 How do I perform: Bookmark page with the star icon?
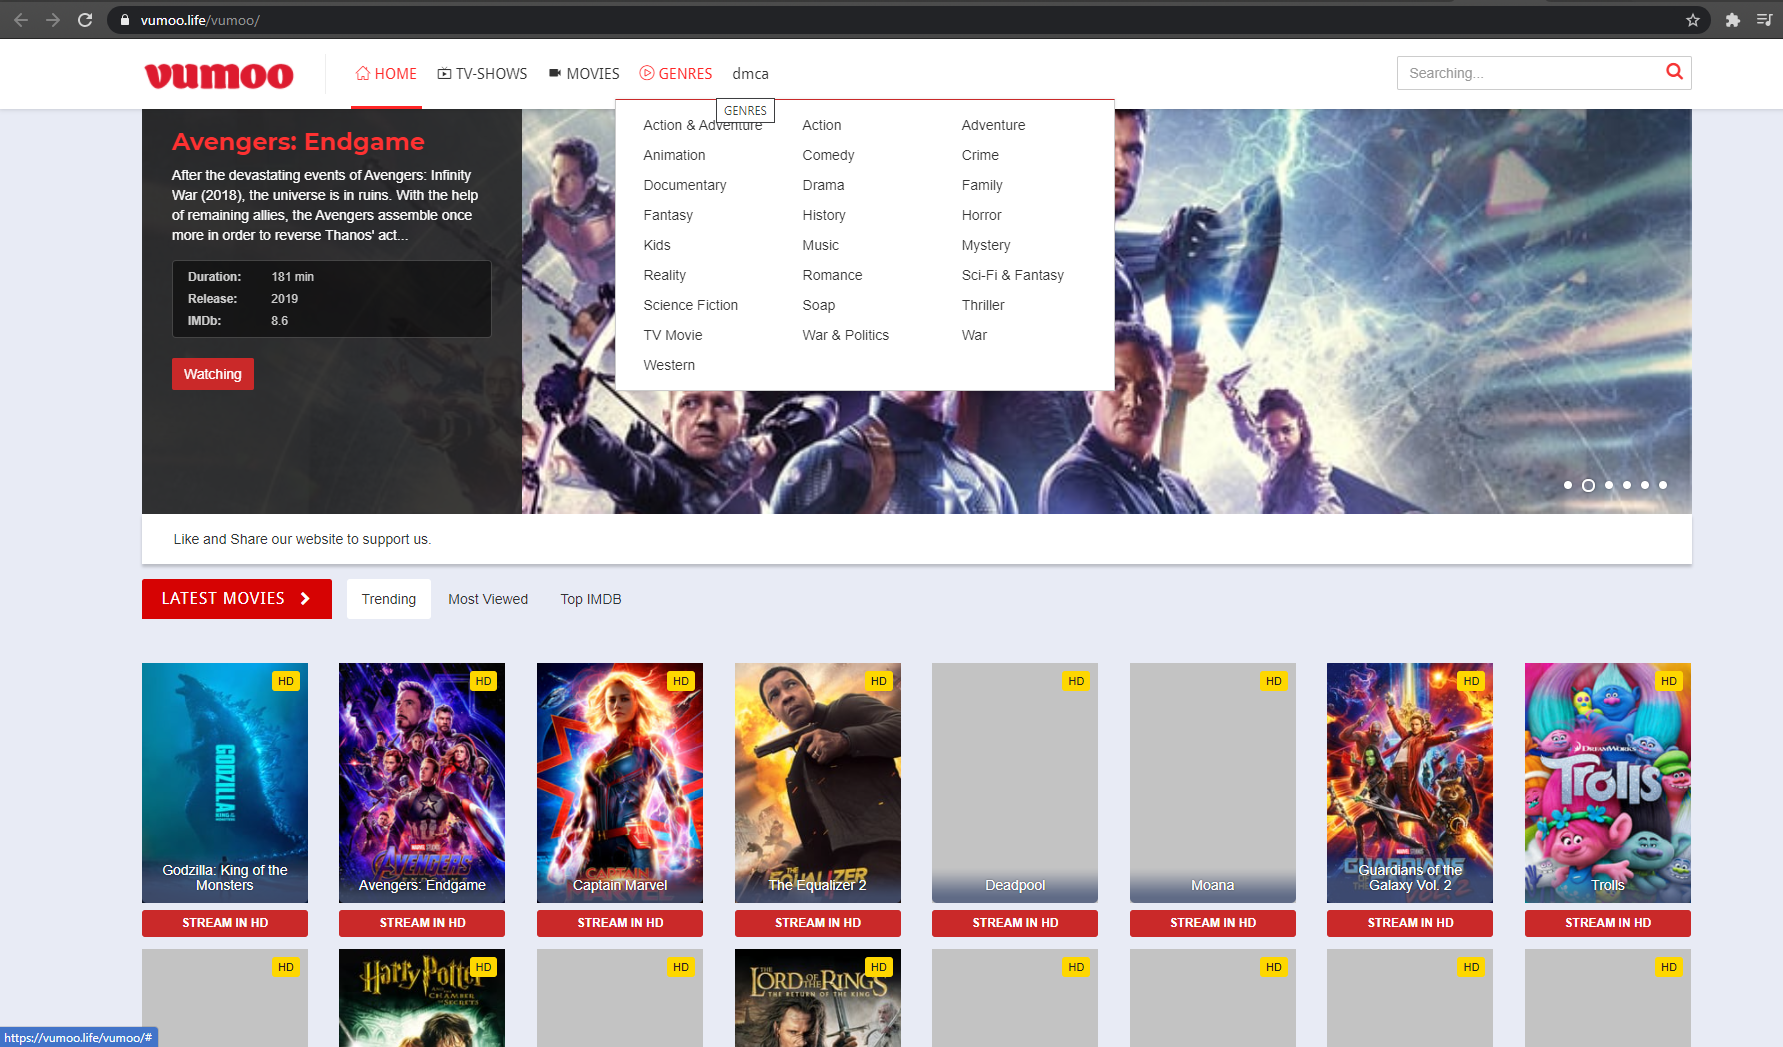(x=1693, y=20)
